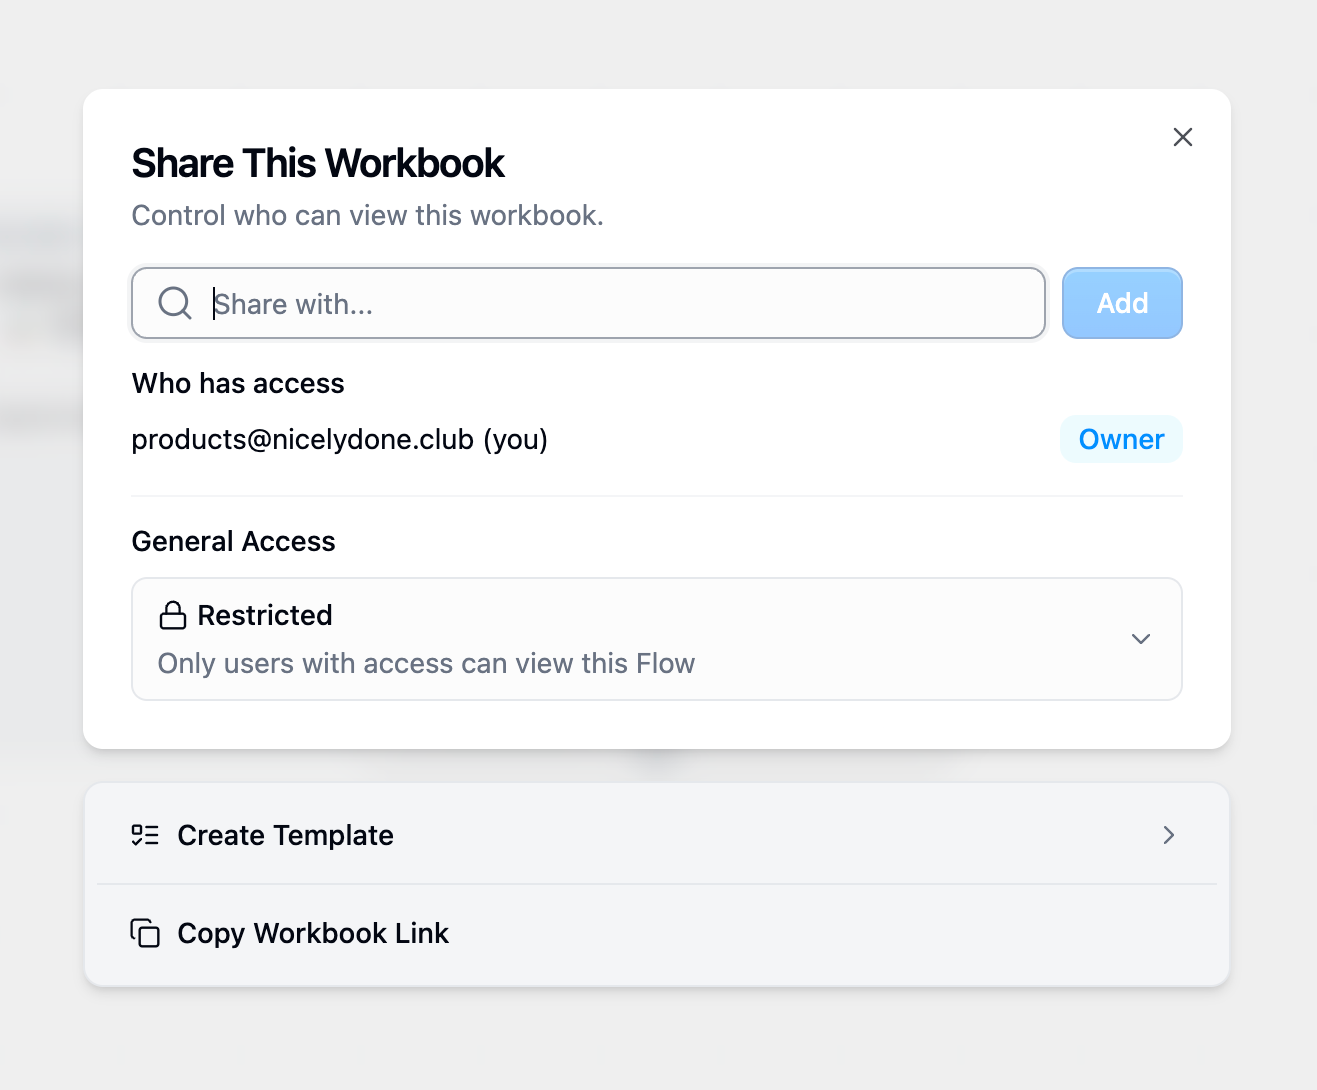Image resolution: width=1317 pixels, height=1090 pixels.
Task: Click the Create Template checklist icon
Action: 145,835
